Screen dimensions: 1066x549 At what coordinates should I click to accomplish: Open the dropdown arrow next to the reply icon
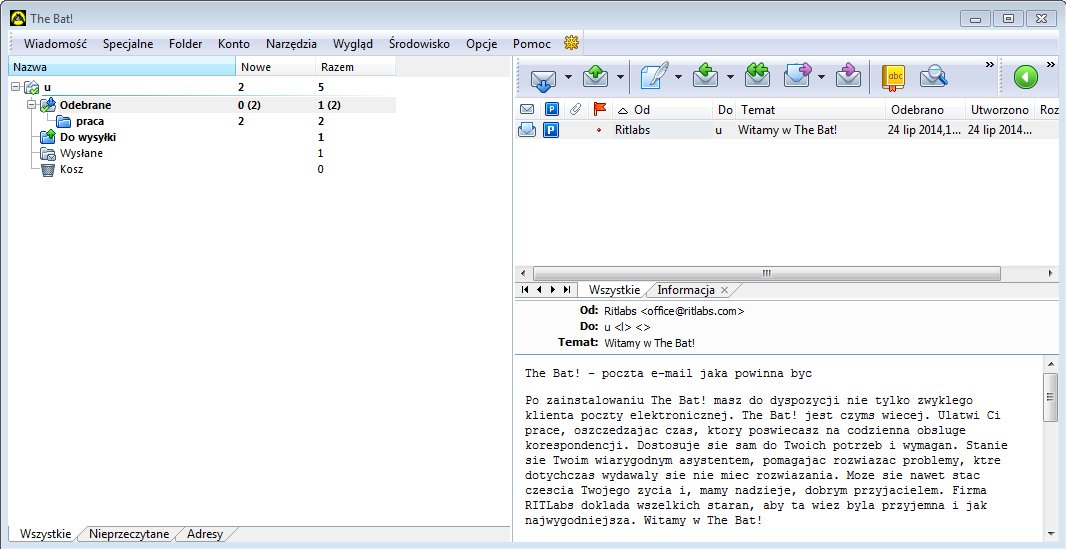(730, 77)
